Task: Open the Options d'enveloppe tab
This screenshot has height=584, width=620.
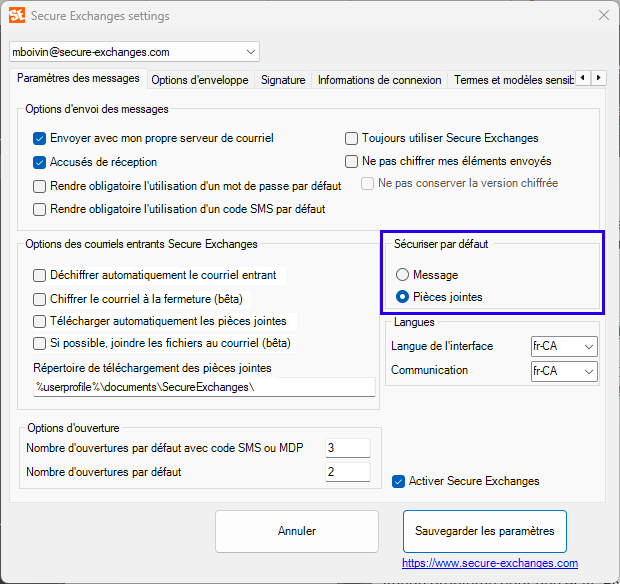Action: click(x=200, y=80)
